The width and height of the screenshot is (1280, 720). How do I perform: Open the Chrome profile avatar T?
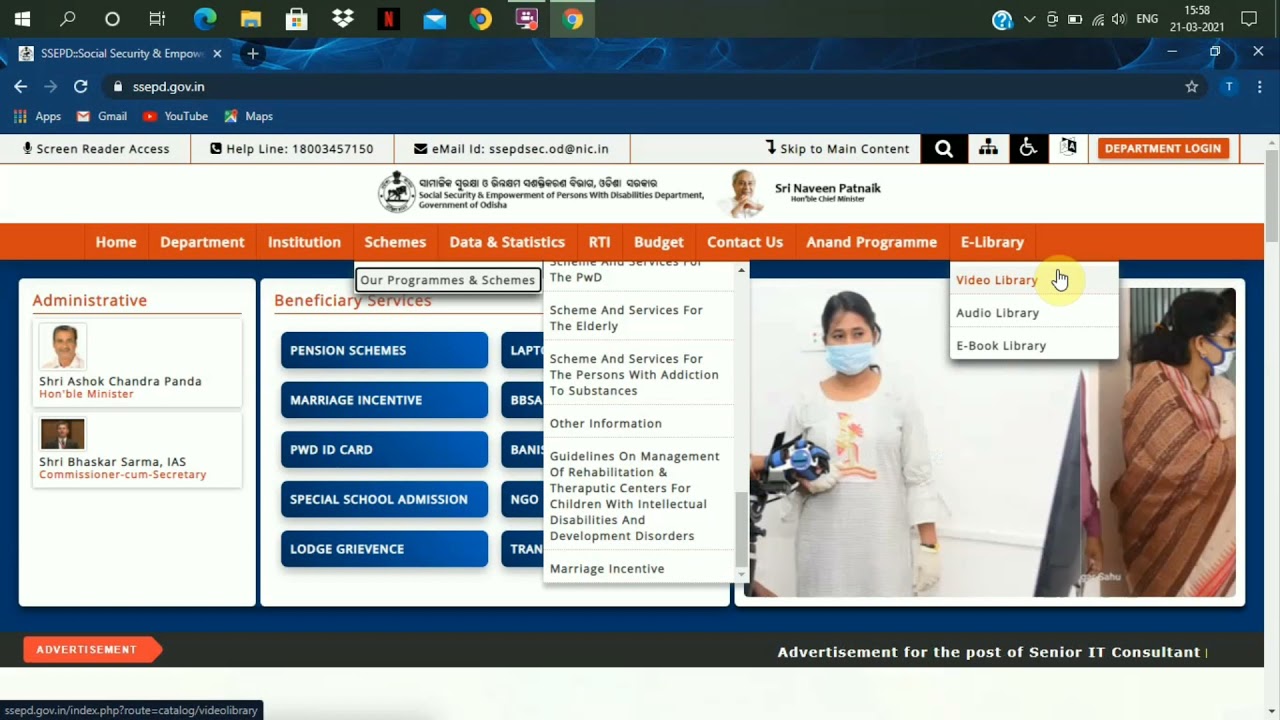(x=1229, y=87)
